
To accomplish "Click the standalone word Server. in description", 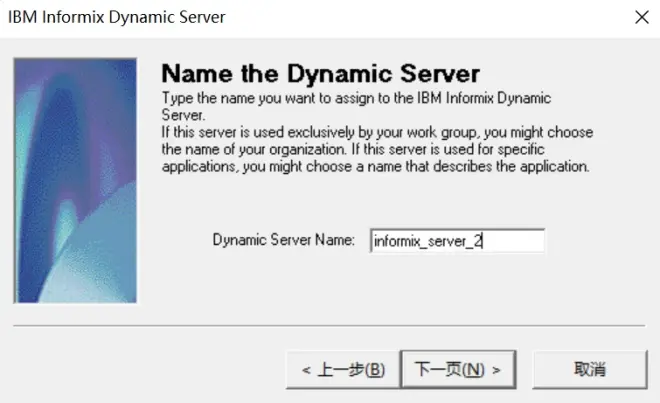I will click(183, 115).
